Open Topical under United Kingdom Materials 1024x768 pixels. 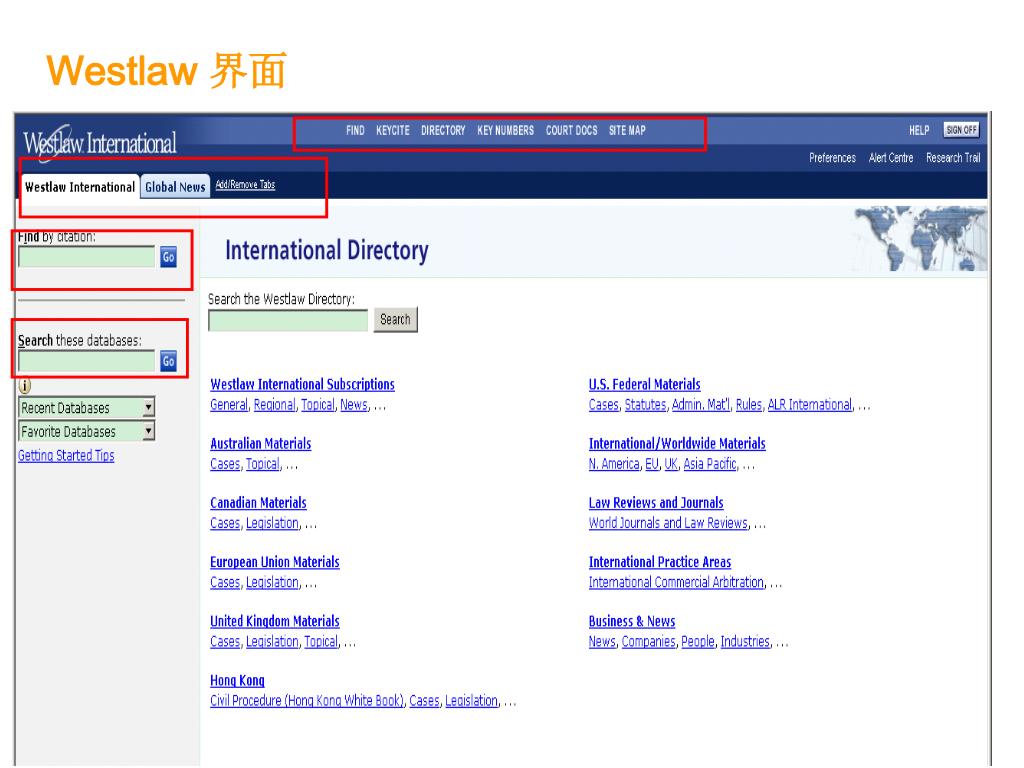tap(321, 642)
